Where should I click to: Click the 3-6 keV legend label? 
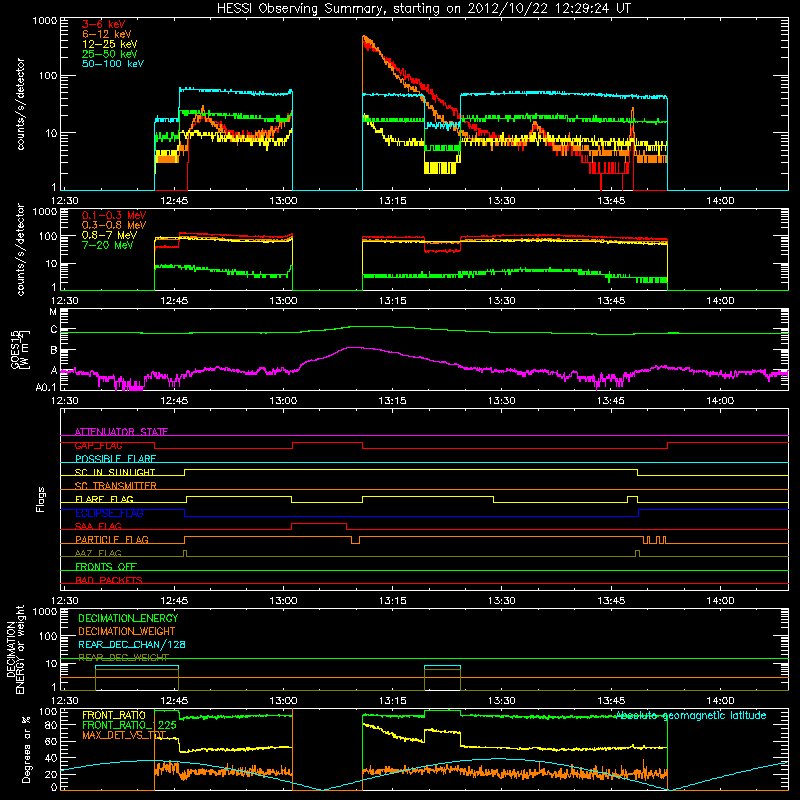click(104, 24)
